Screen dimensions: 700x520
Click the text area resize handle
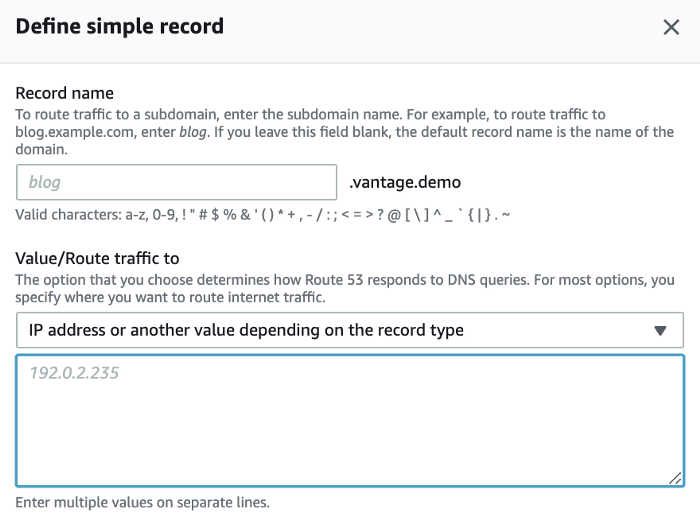click(x=676, y=478)
